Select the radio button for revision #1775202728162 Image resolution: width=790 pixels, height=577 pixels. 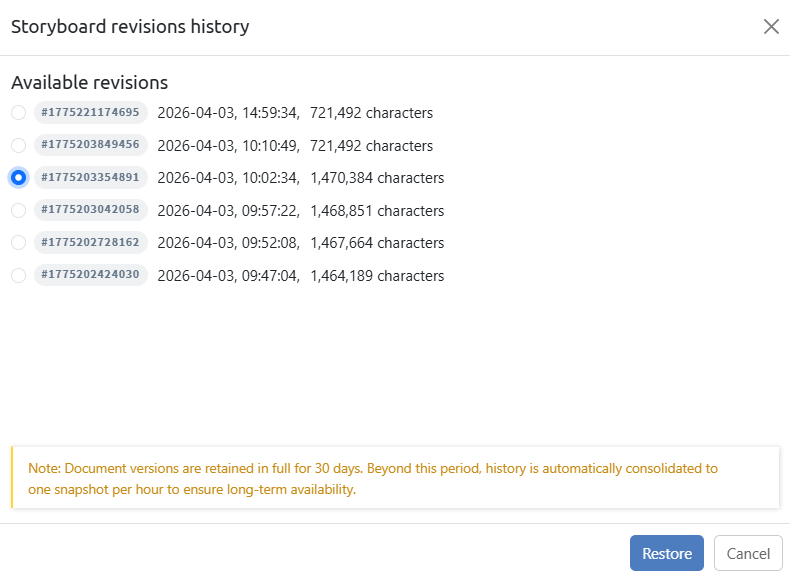pos(18,243)
